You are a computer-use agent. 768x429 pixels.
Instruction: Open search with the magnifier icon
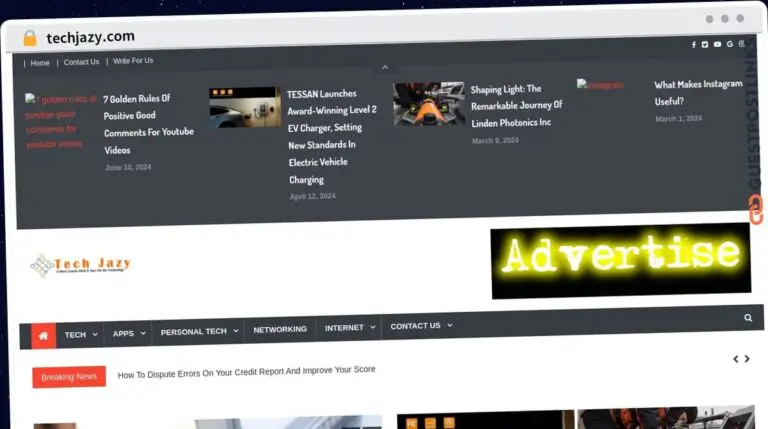point(748,318)
